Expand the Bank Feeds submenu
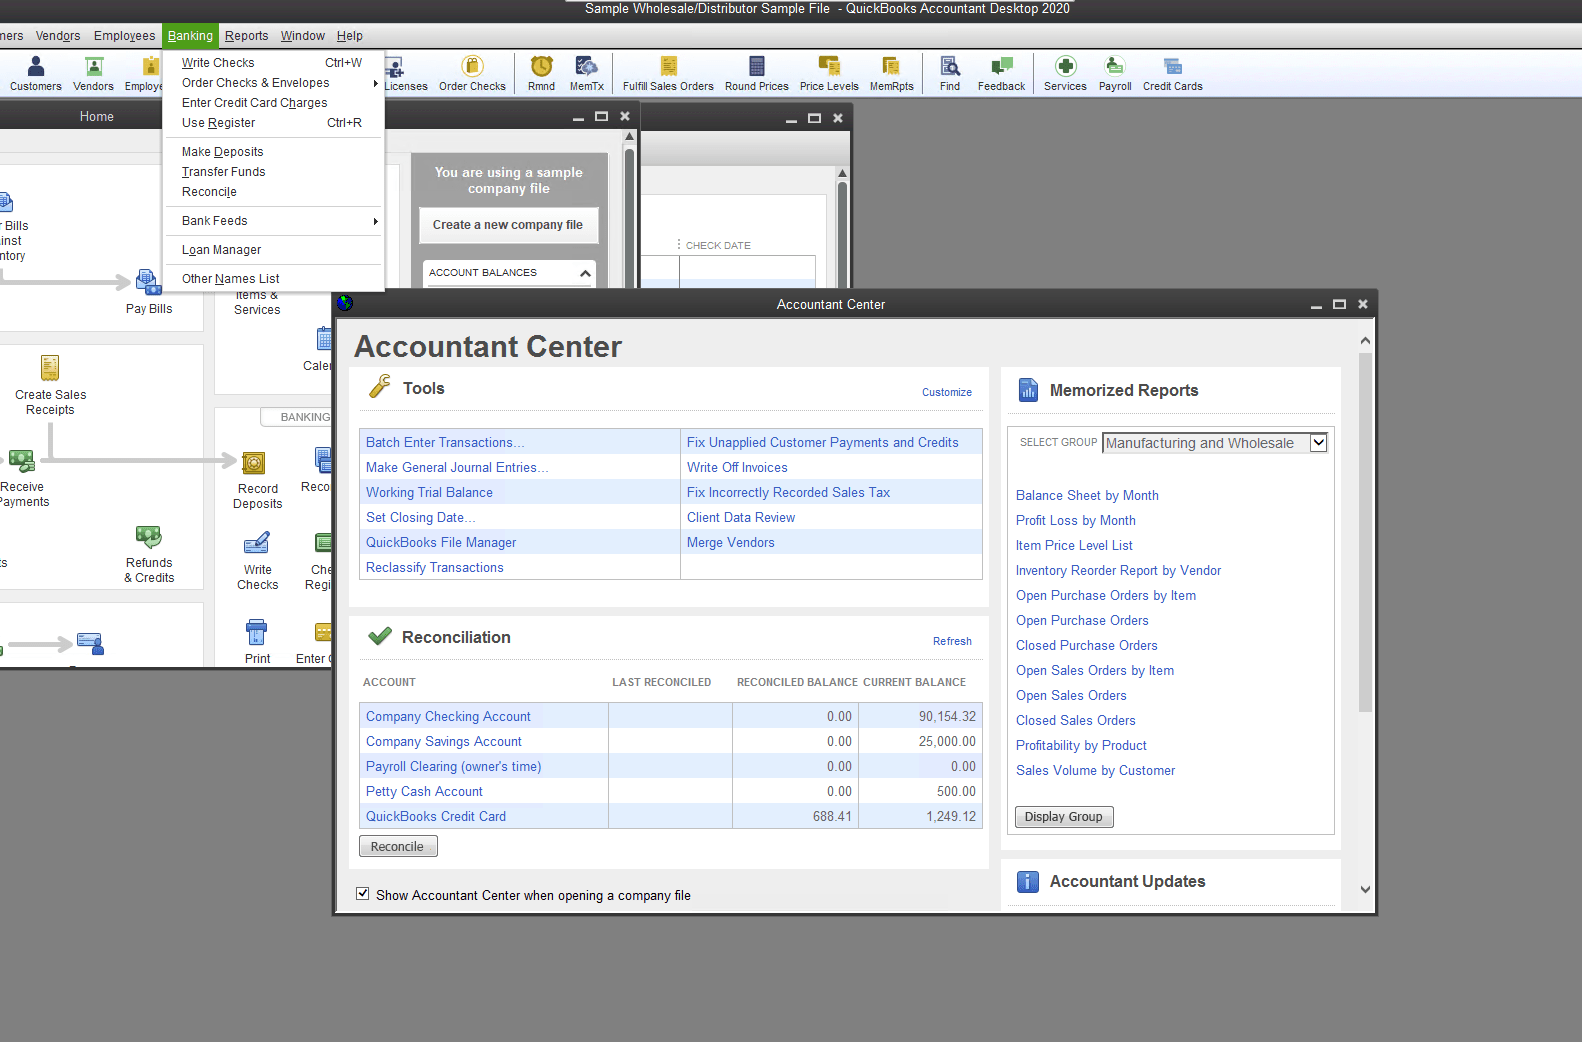Viewport: 1582px width, 1042px height. point(273,221)
